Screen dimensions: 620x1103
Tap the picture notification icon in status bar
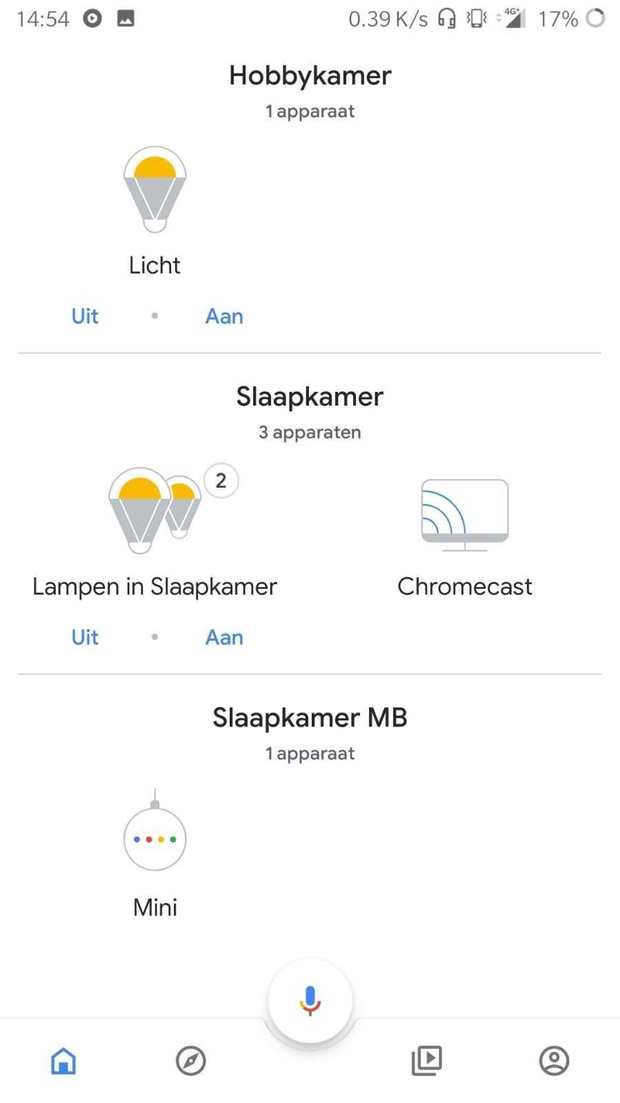click(125, 19)
